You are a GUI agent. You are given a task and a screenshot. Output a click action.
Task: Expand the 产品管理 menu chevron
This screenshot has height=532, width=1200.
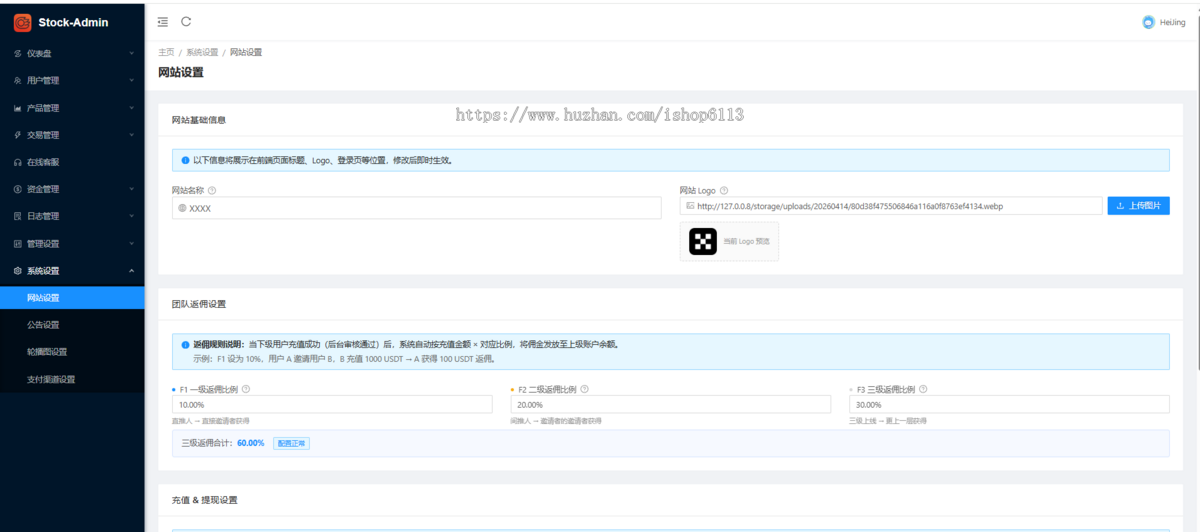tap(132, 108)
